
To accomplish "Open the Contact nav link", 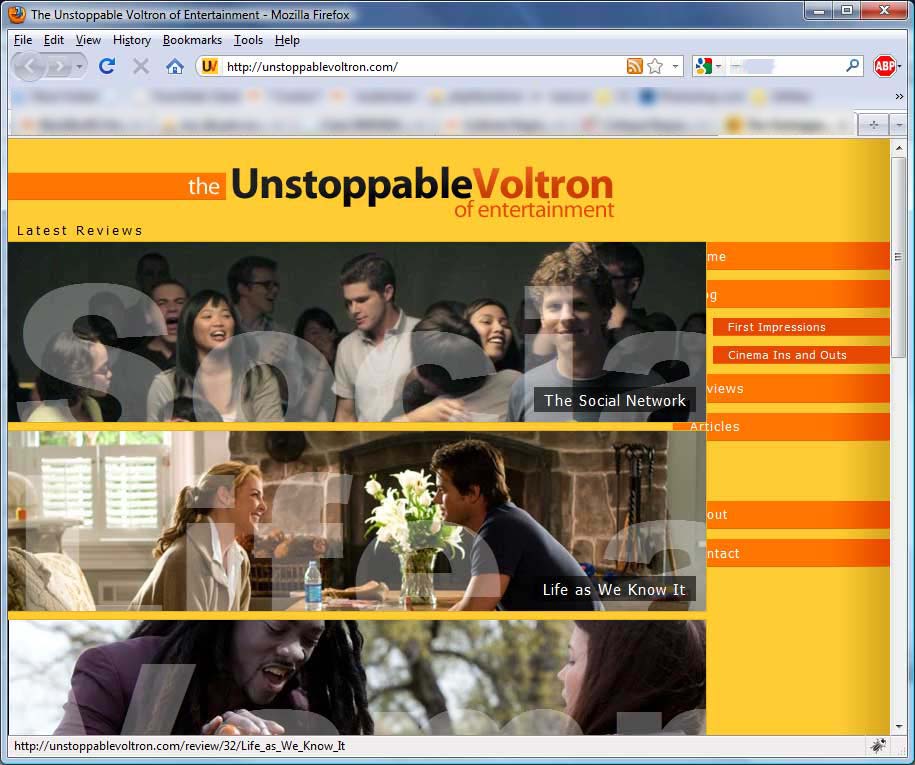I will (798, 553).
